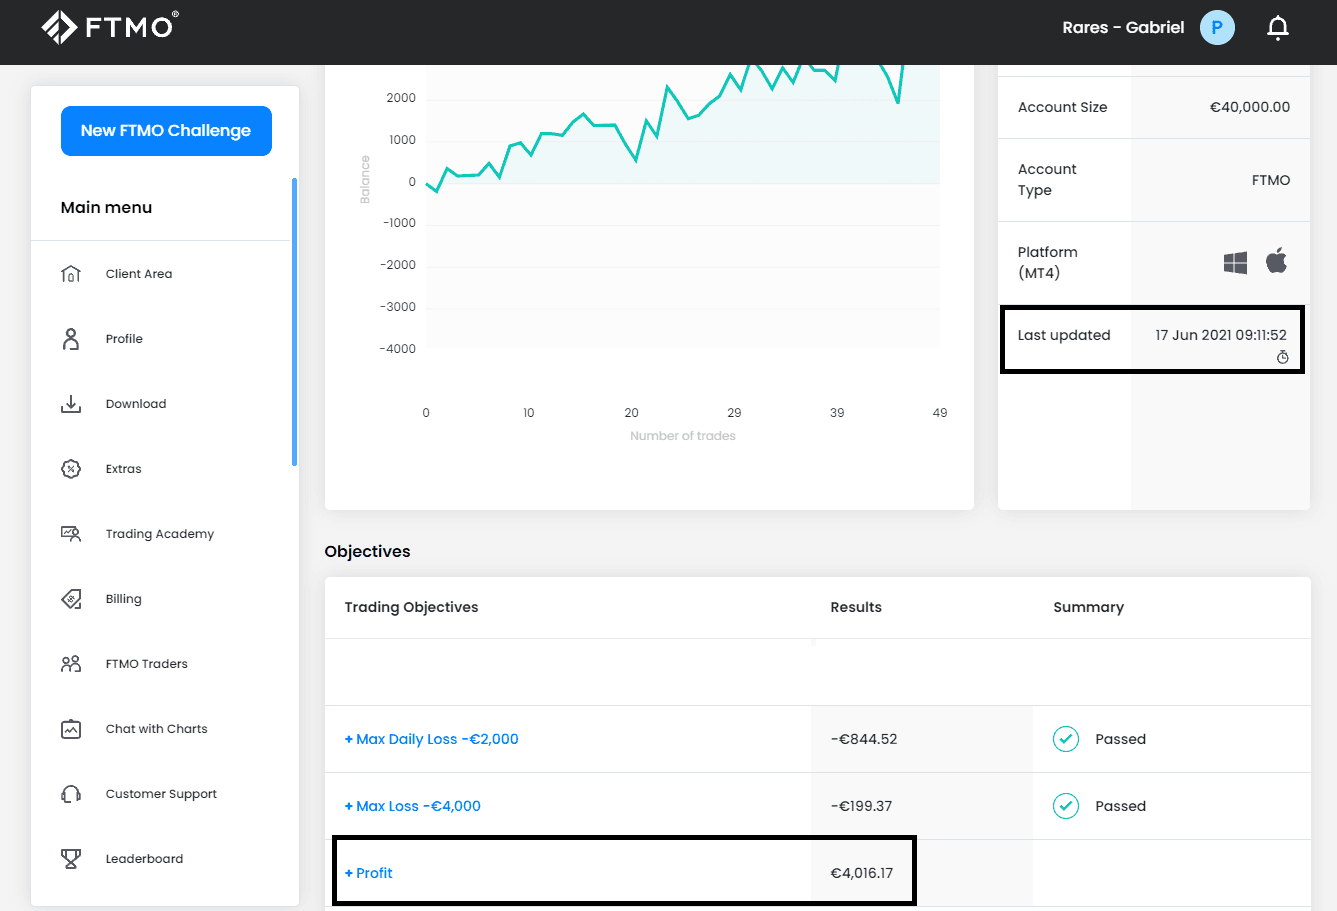This screenshot has height=911, width=1337.
Task: Select Max Daily Loss result -€844.52
Action: tap(864, 739)
